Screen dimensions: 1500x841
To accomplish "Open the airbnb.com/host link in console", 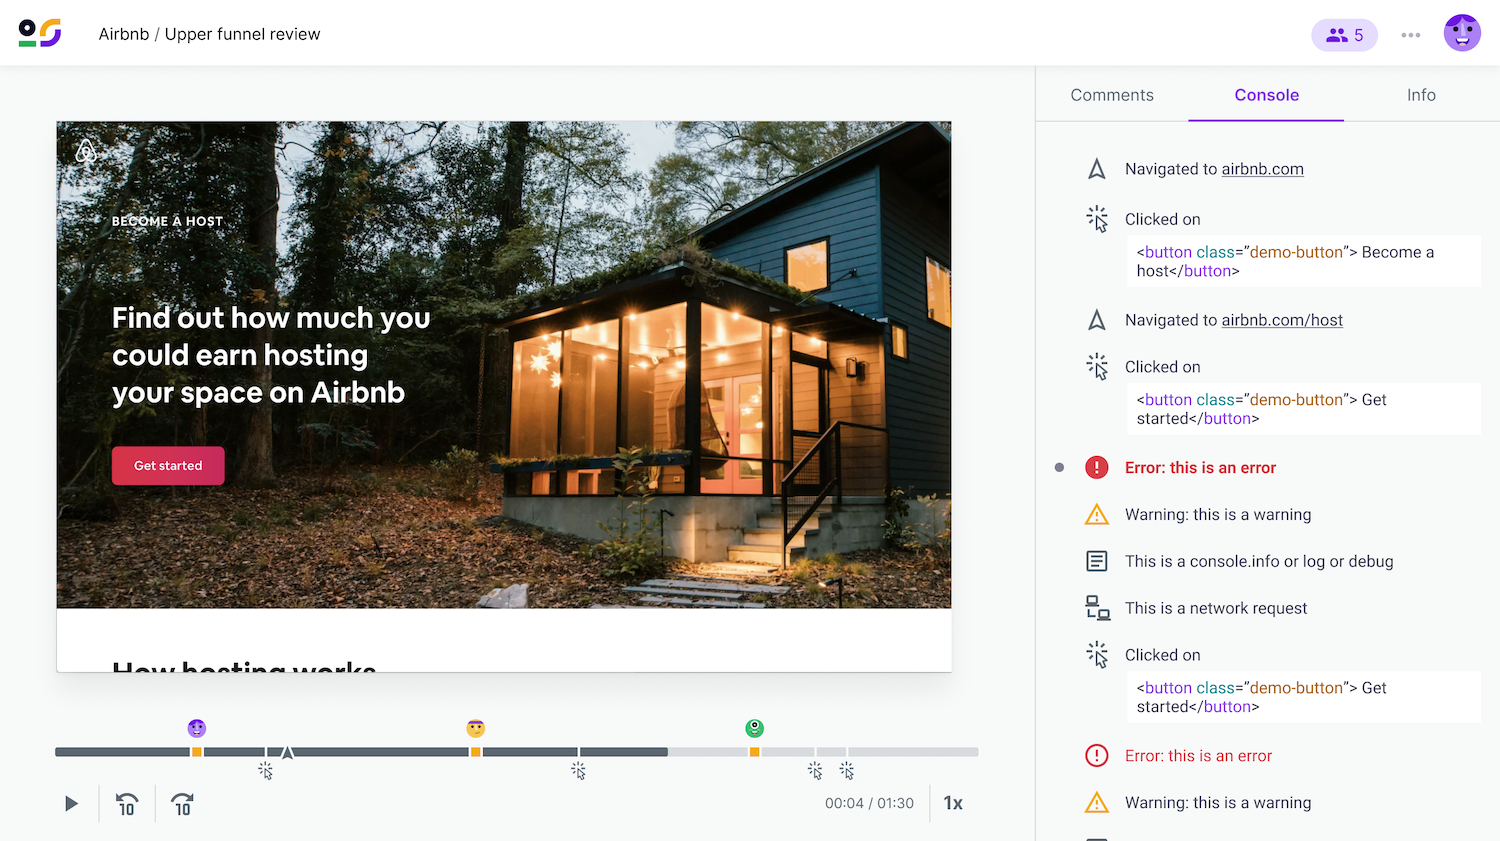I will pyautogui.click(x=1282, y=320).
